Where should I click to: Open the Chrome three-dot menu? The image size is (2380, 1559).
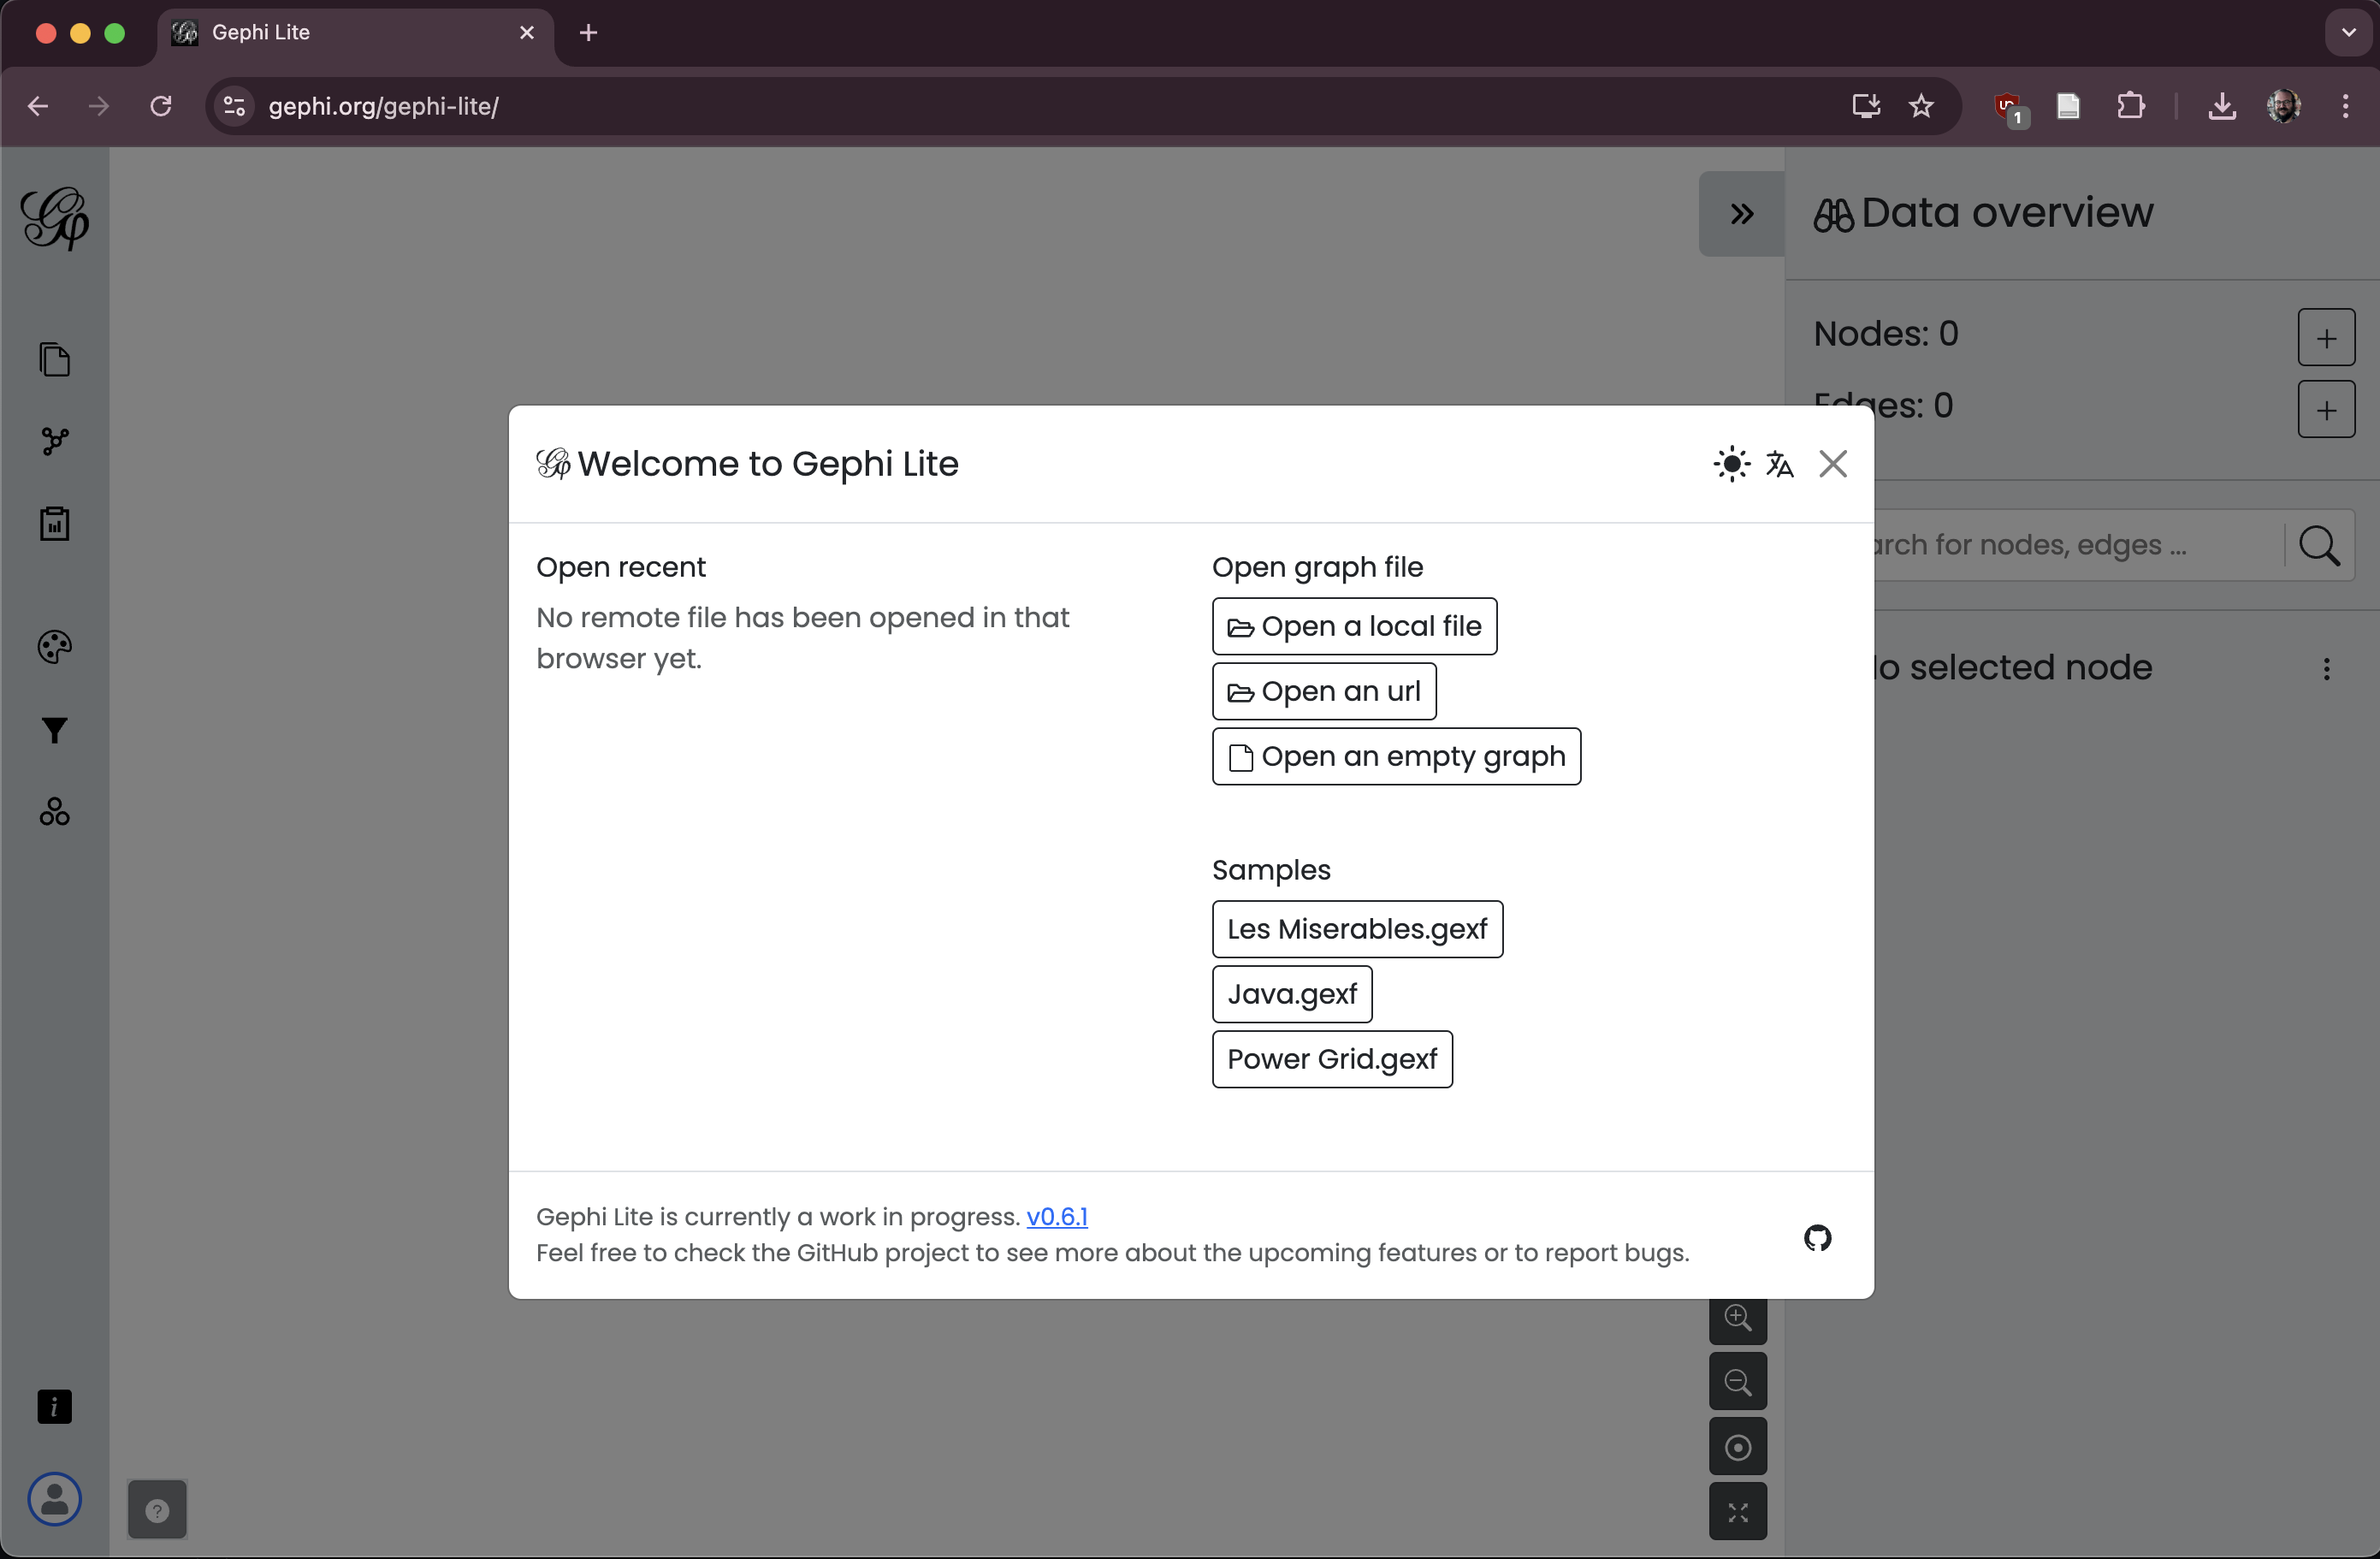pyautogui.click(x=2345, y=106)
